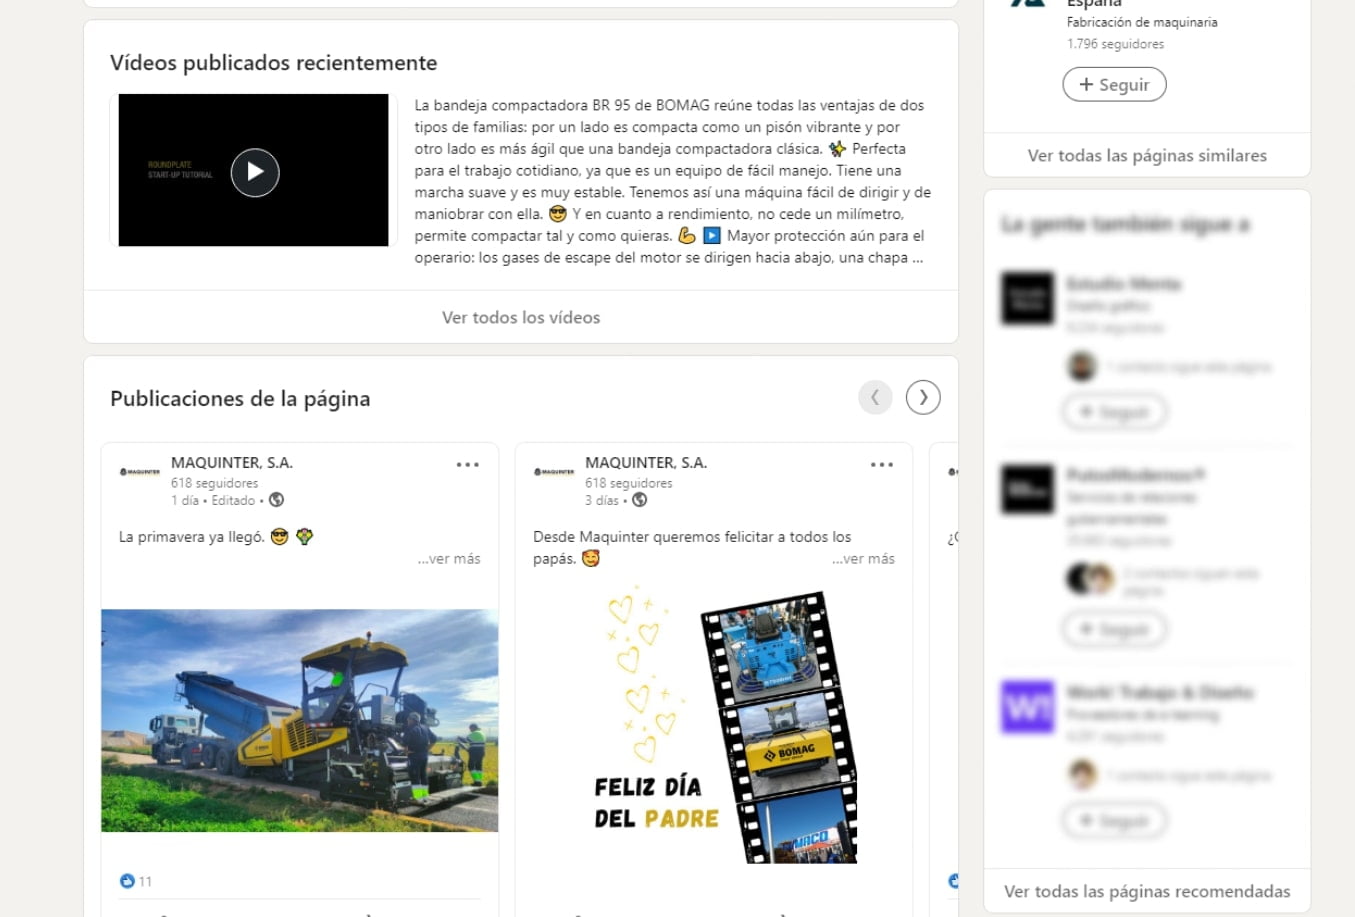View the 11 reactions on first post
Screen dimensions: 1355x917
136,881
